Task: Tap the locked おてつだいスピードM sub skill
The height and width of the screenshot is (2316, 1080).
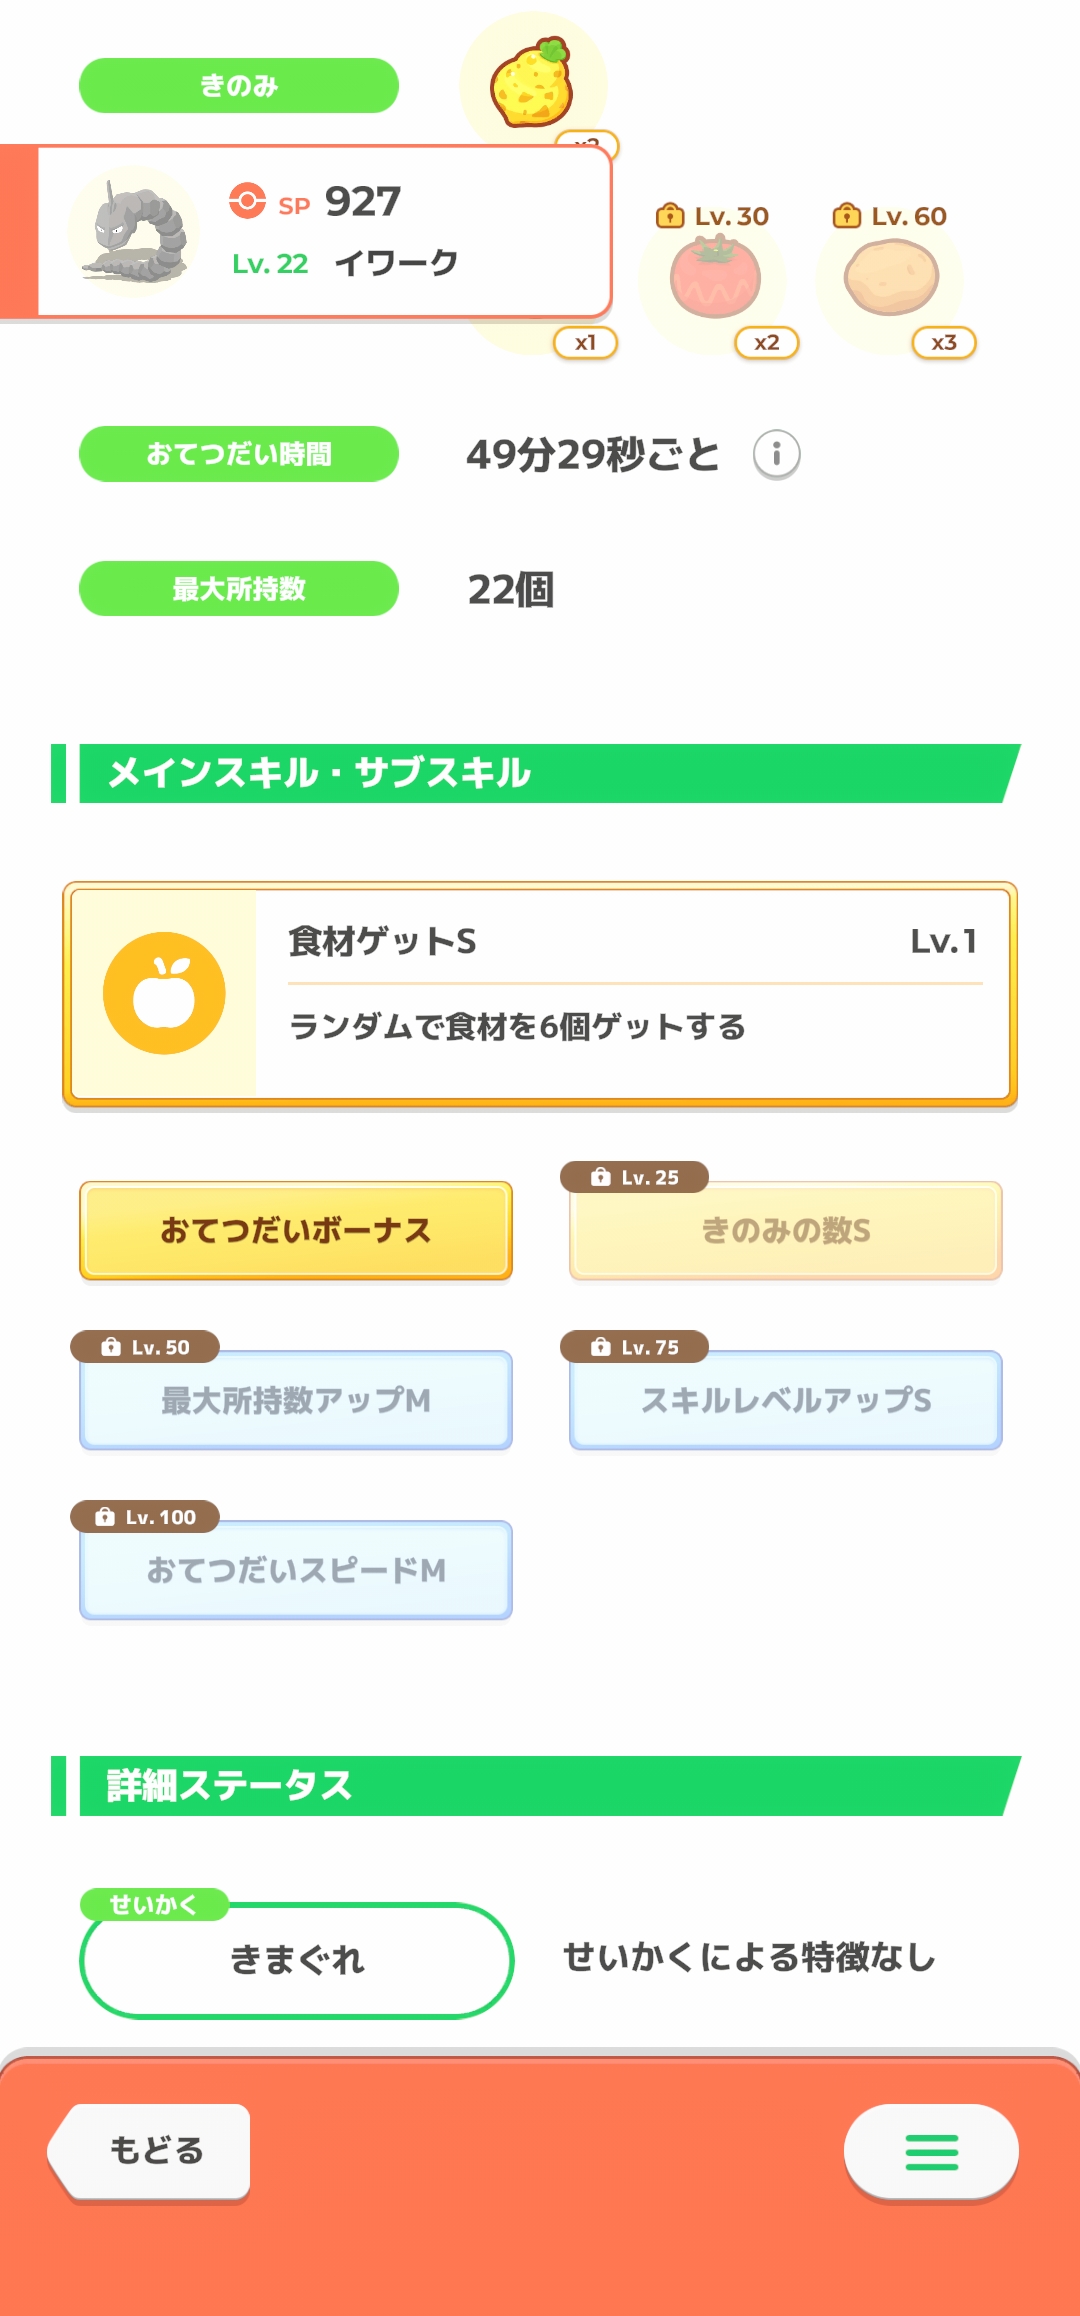Action: 296,1570
